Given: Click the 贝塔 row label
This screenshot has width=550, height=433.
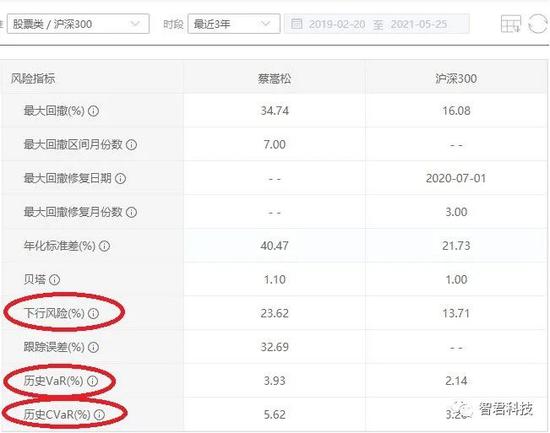Looking at the screenshot, I should click(34, 280).
